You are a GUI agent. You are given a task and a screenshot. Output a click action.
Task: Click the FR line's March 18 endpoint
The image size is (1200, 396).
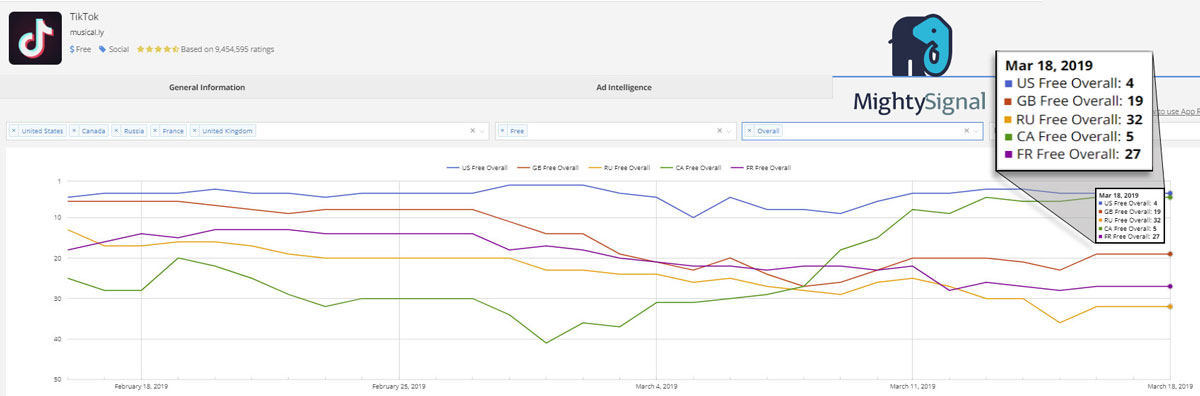tap(1170, 286)
